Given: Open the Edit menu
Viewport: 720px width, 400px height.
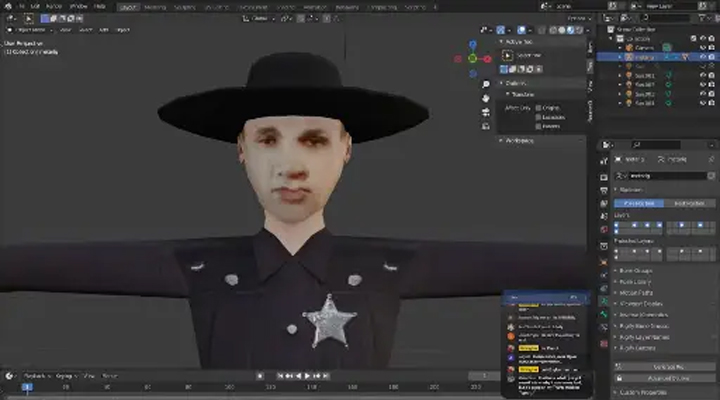Looking at the screenshot, I should 35,6.
